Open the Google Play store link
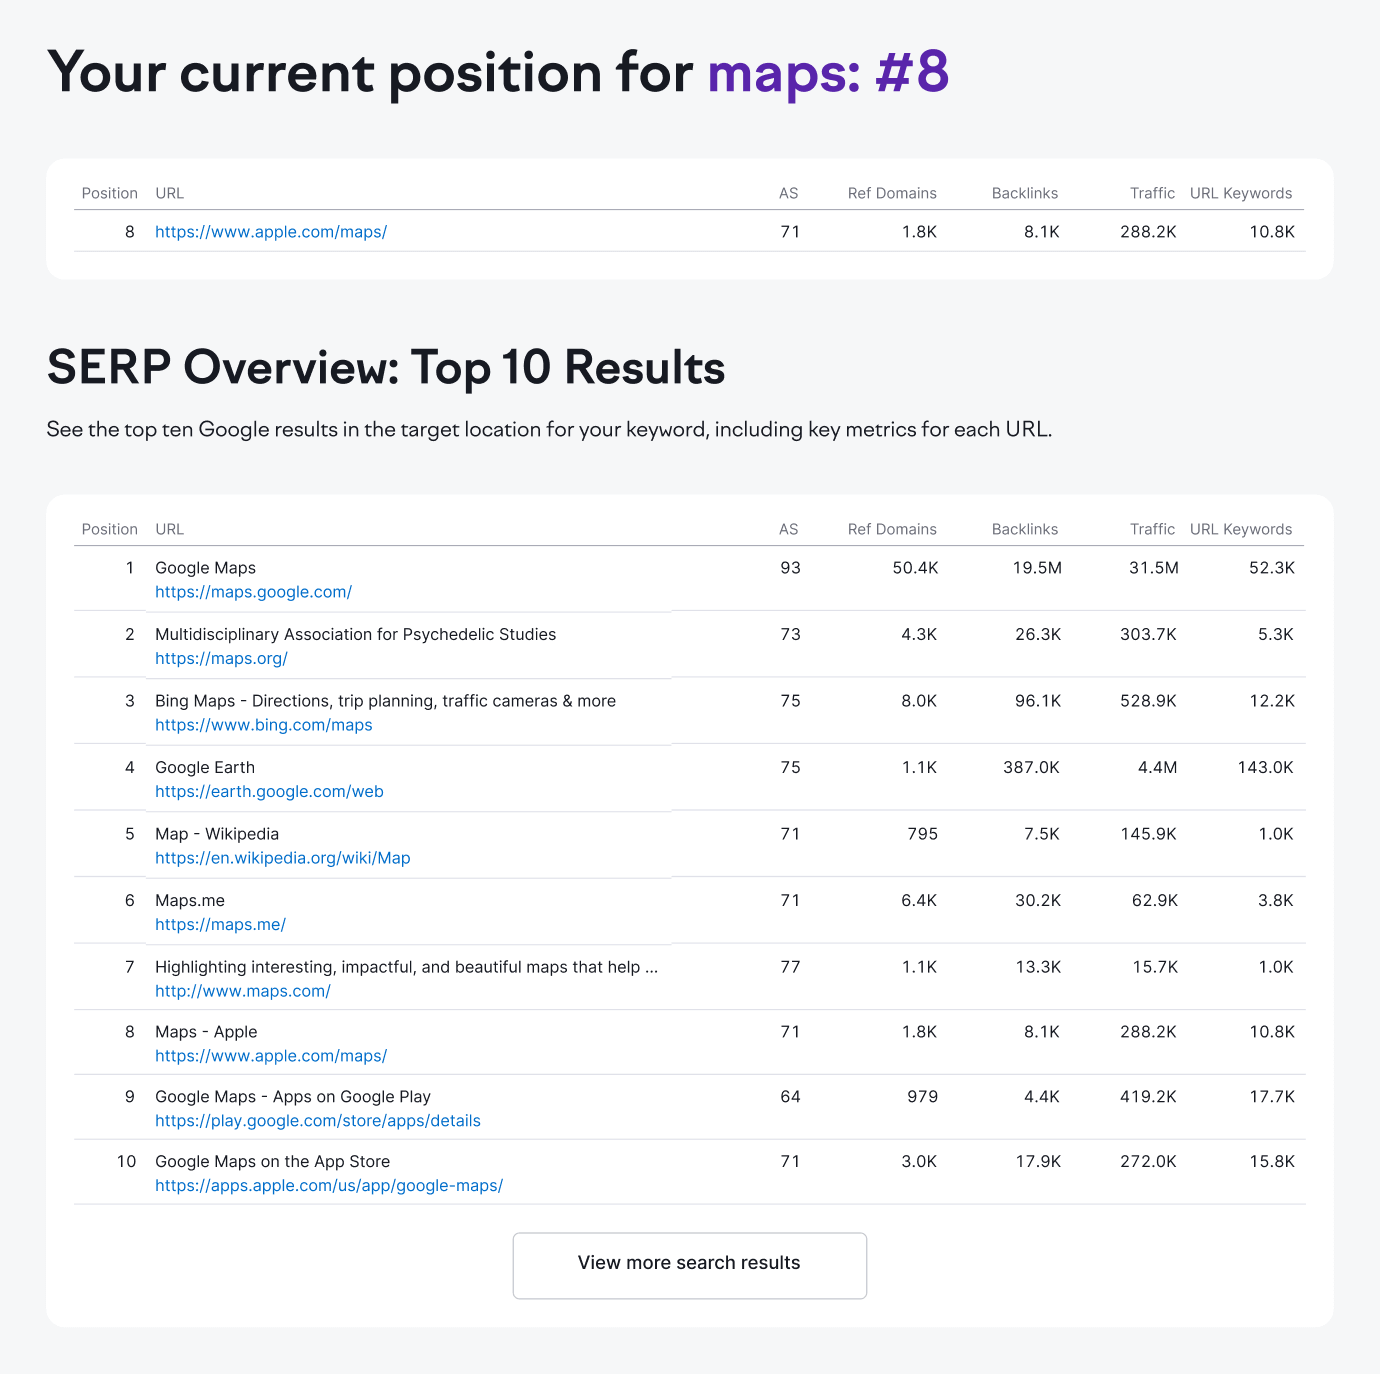The height and width of the screenshot is (1374, 1380). click(317, 1121)
